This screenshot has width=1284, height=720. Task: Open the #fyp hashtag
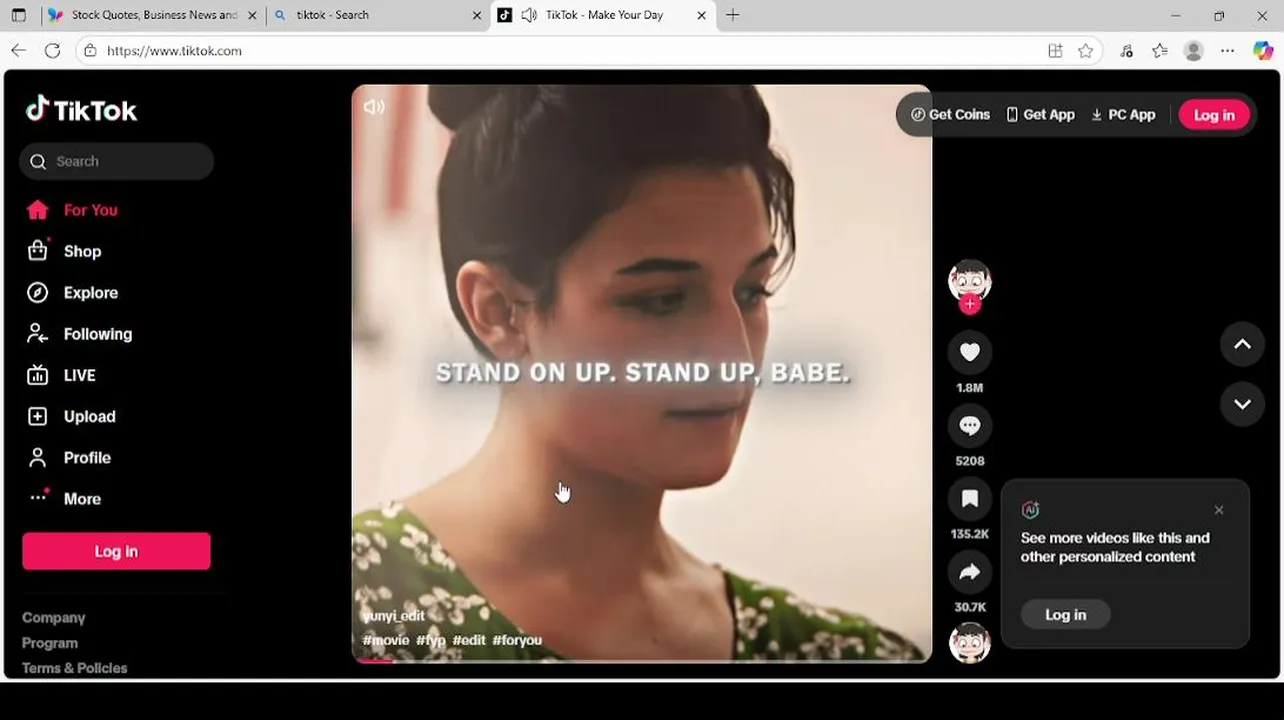[431, 640]
